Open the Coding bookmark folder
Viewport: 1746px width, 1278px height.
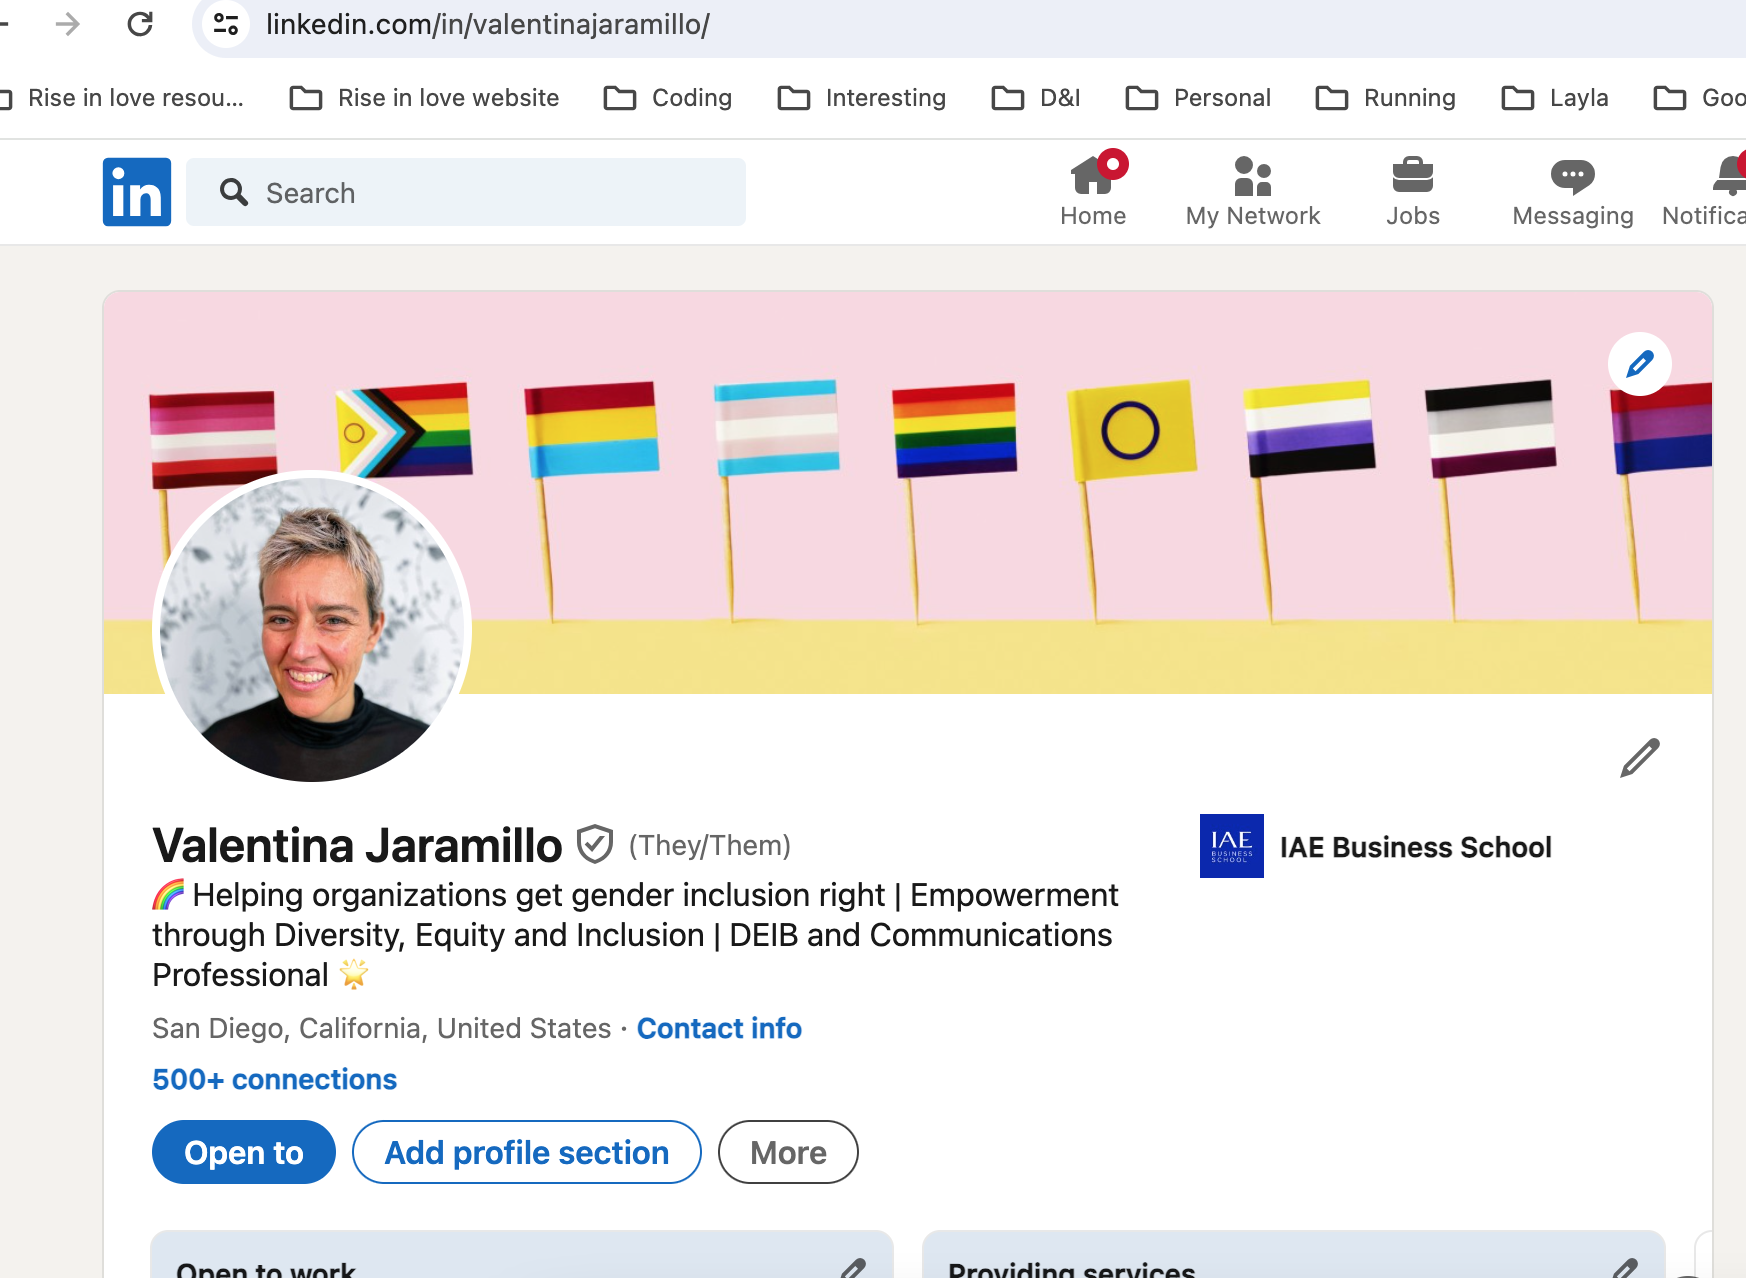668,98
